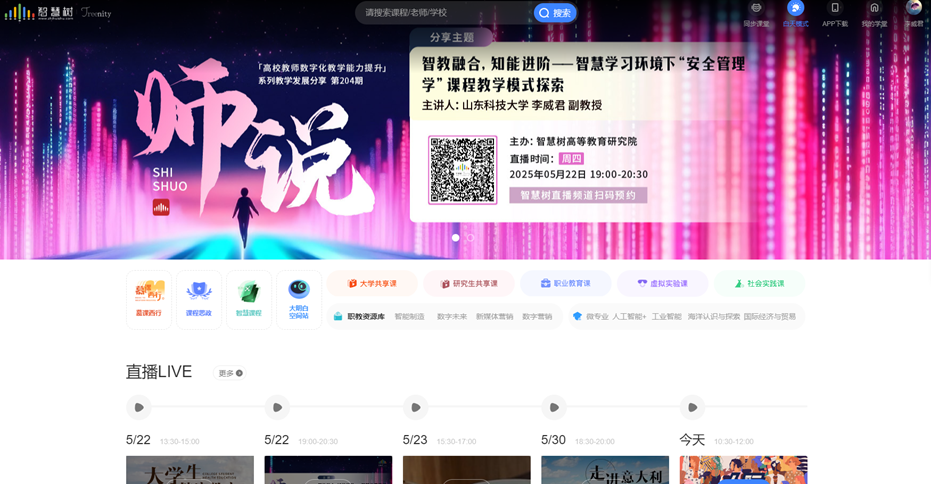Open the 课程思政 tile
Image resolution: width=931 pixels, height=484 pixels.
click(x=199, y=299)
